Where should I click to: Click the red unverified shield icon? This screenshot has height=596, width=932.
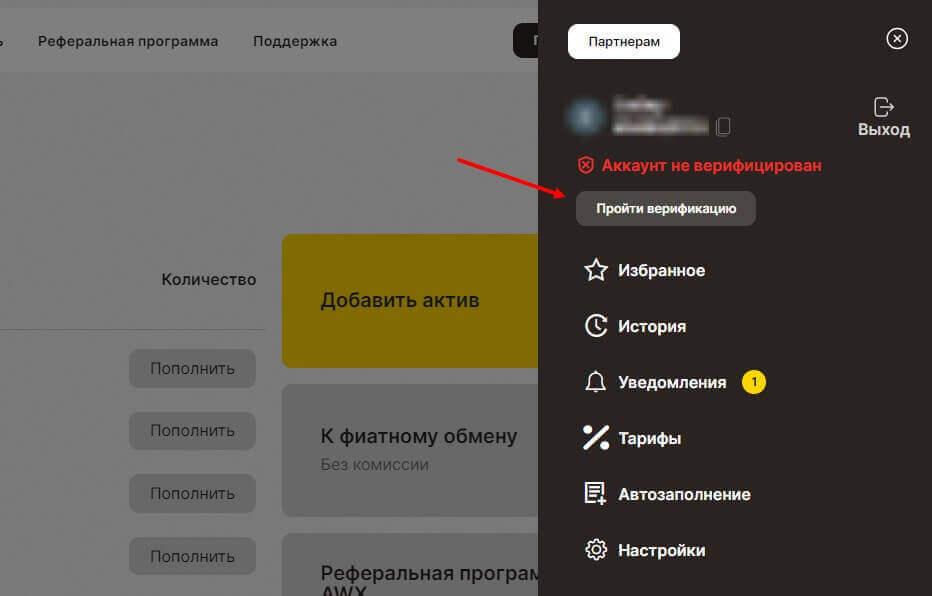point(586,165)
